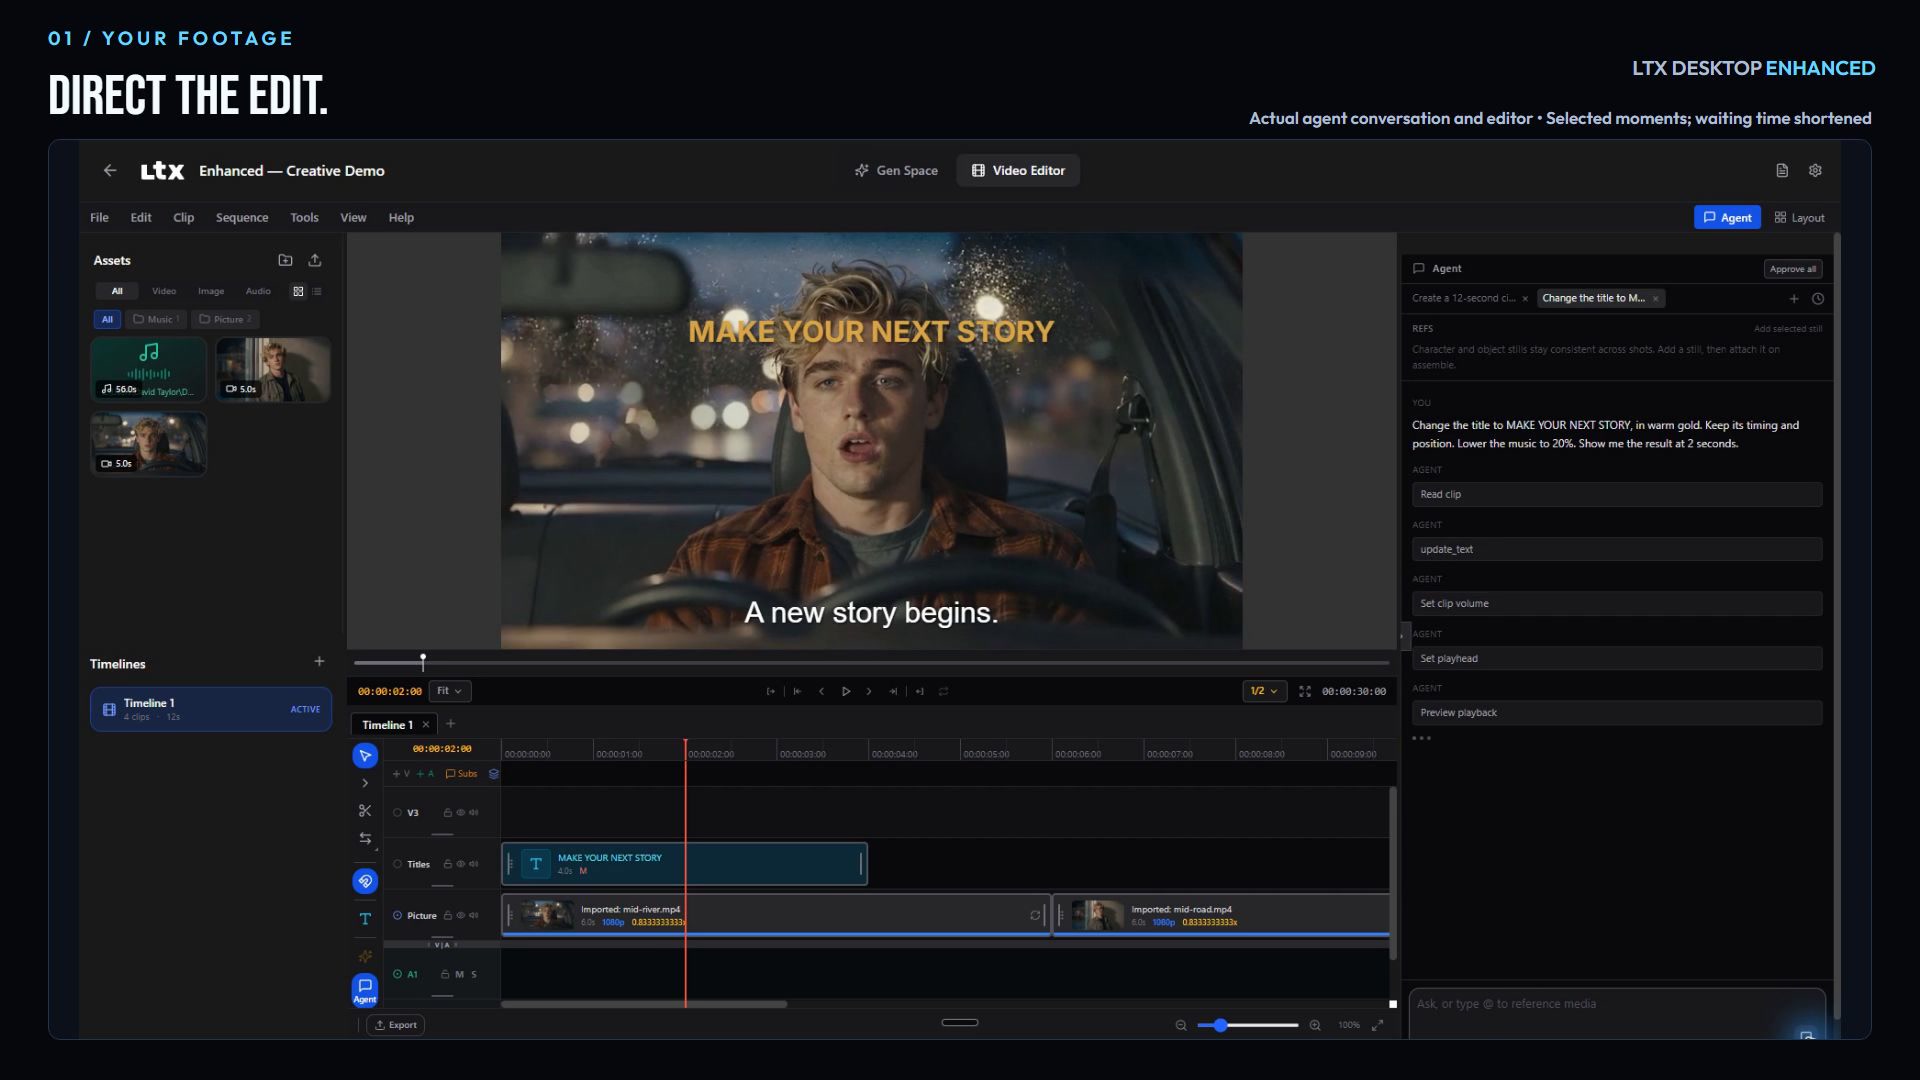
Task: Open the Agent button in timeline toolbar
Action: [x=365, y=990]
